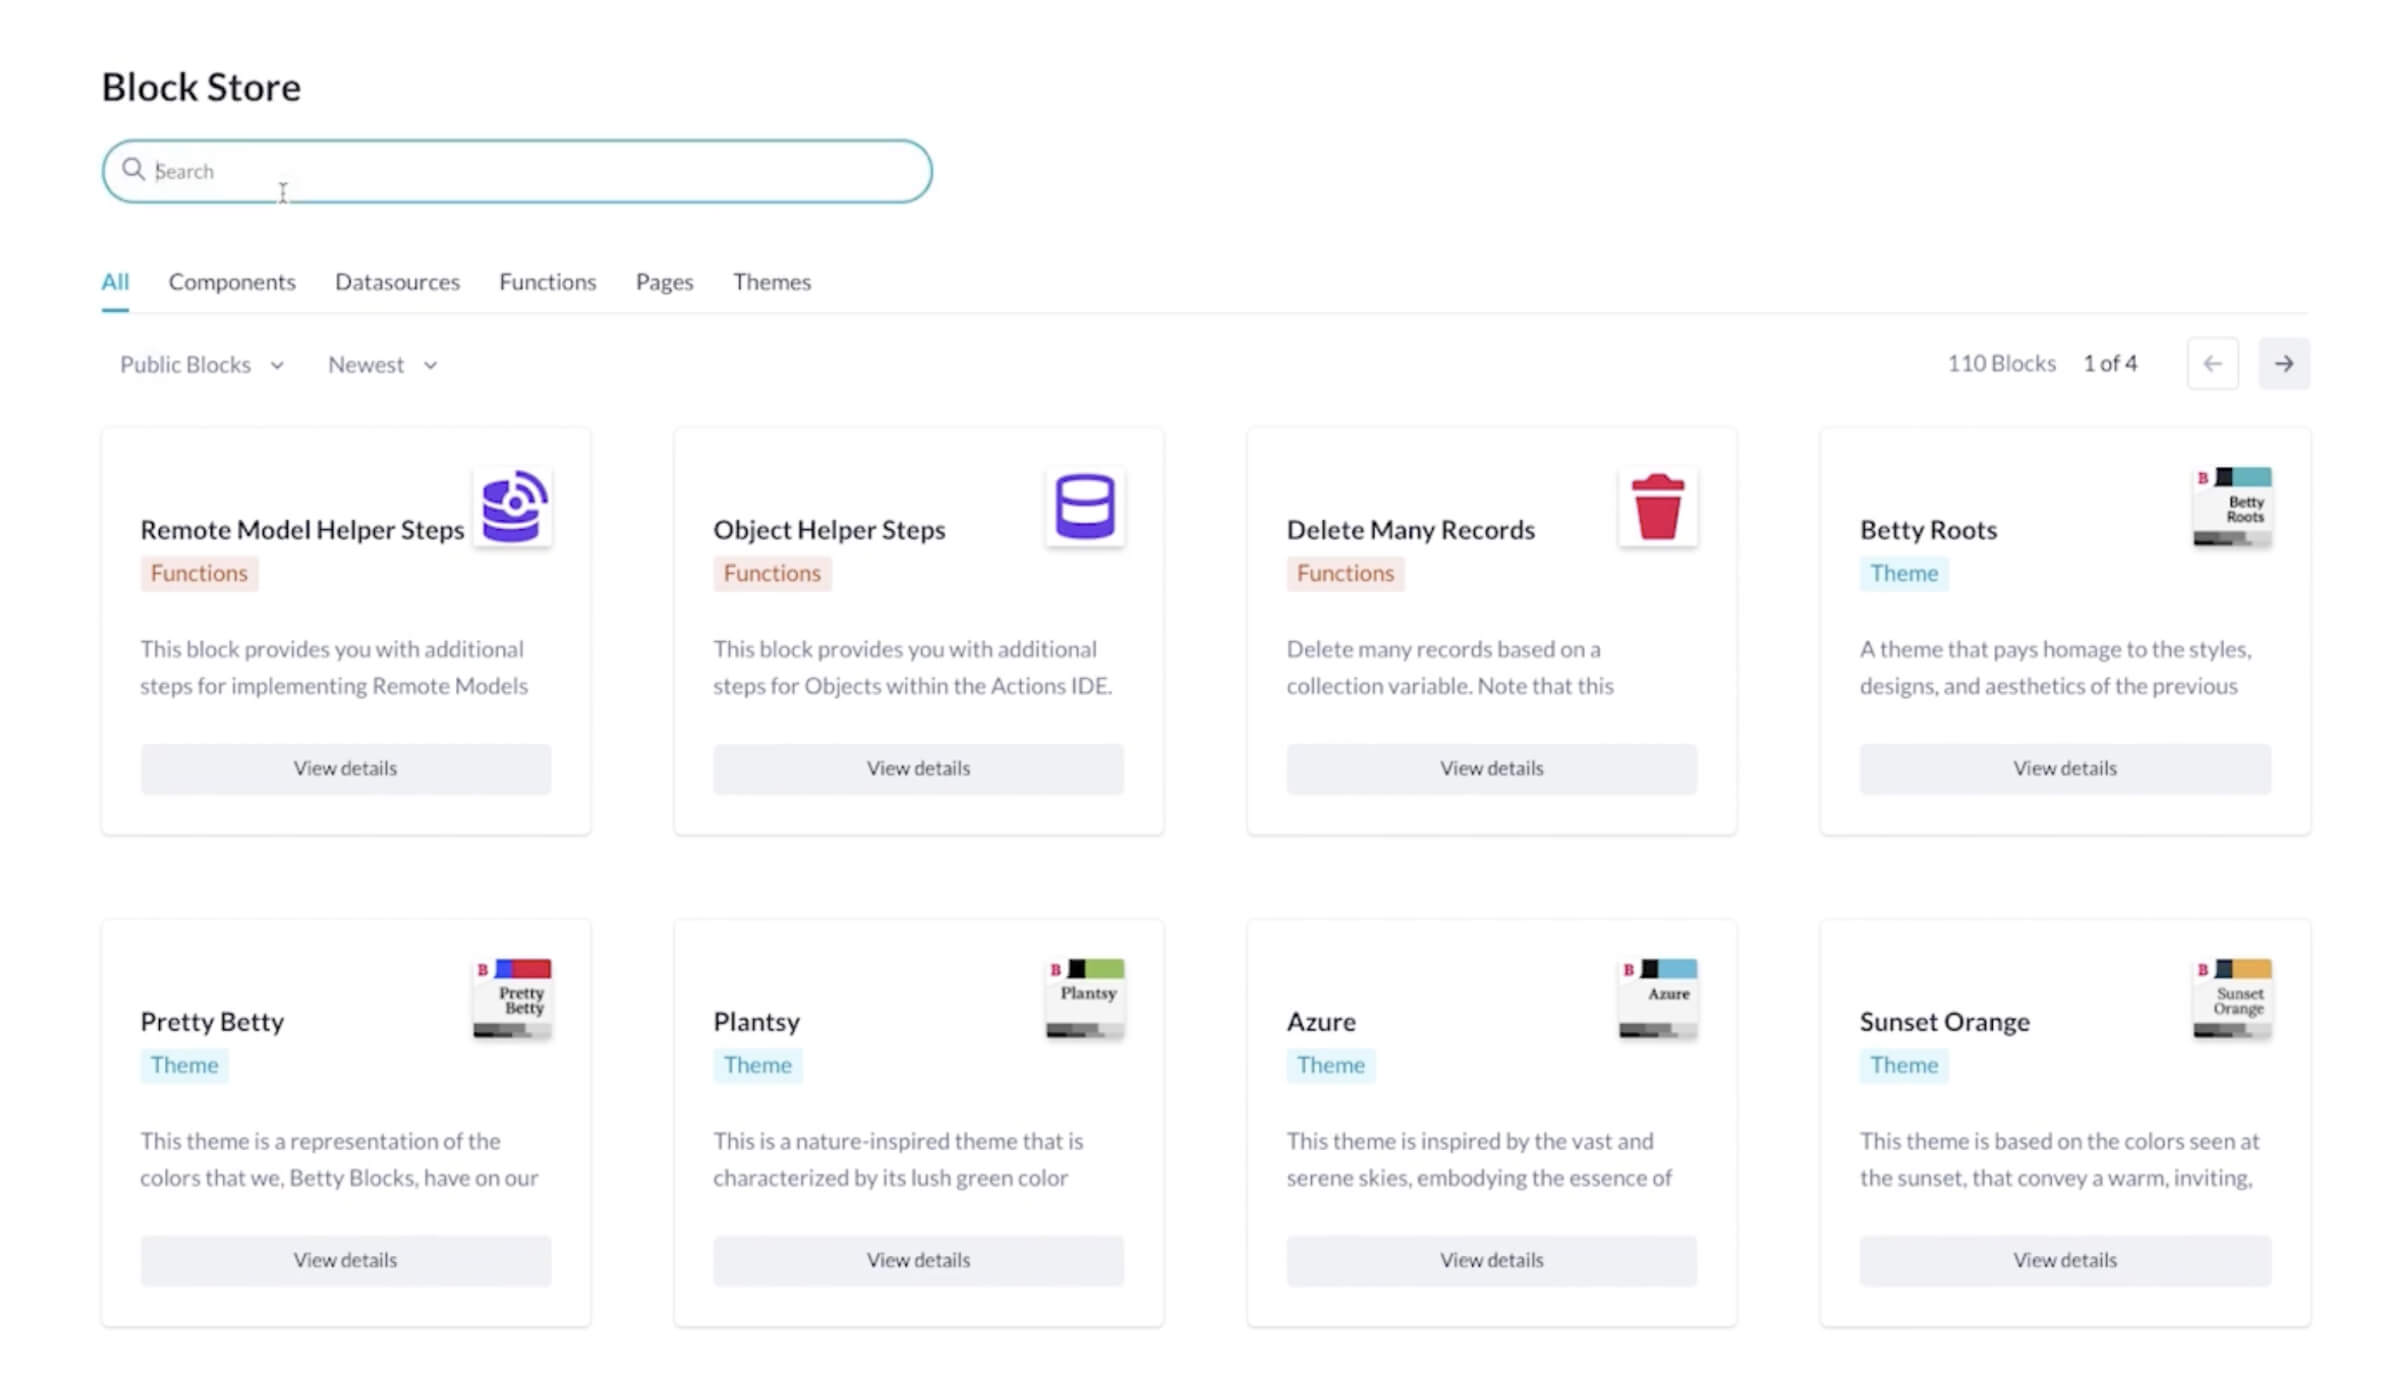Click the Plantsy theme icon
Image resolution: width=2387 pixels, height=1393 pixels.
[1085, 998]
